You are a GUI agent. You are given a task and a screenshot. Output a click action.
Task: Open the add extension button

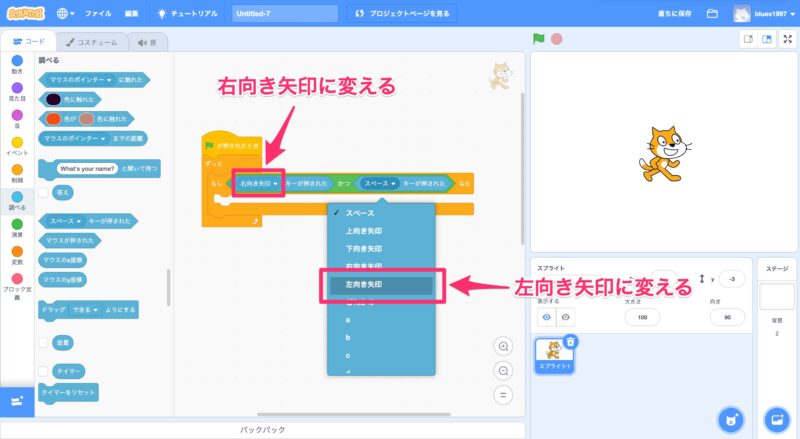pos(17,401)
